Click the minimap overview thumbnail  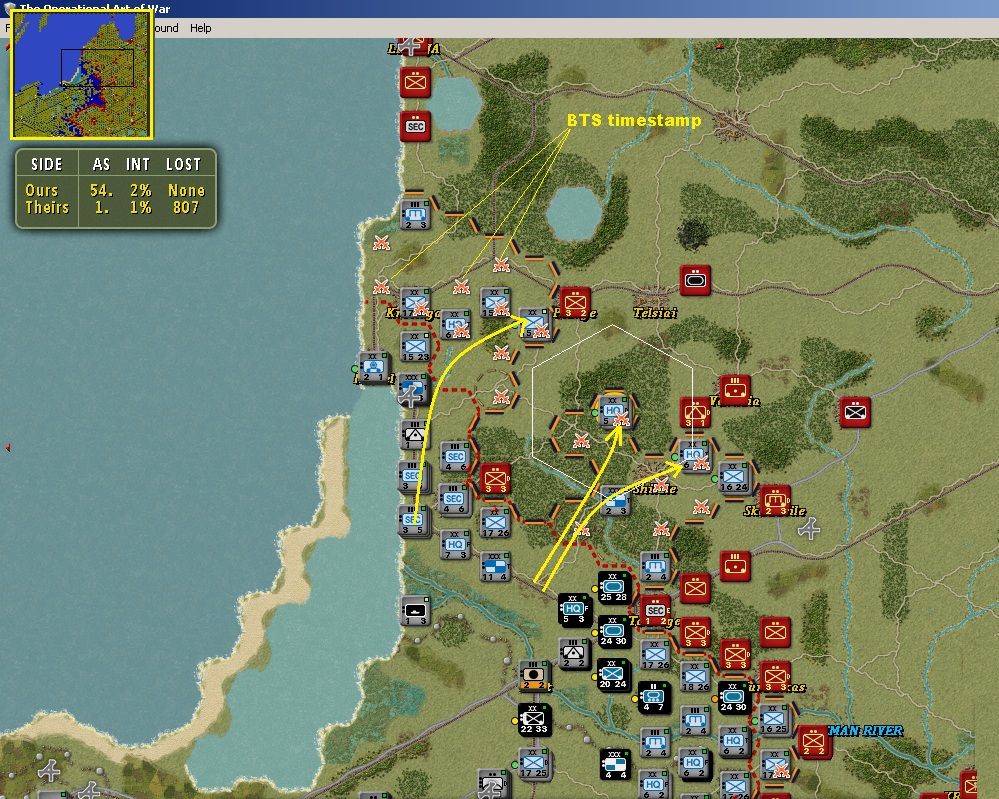coord(82,75)
